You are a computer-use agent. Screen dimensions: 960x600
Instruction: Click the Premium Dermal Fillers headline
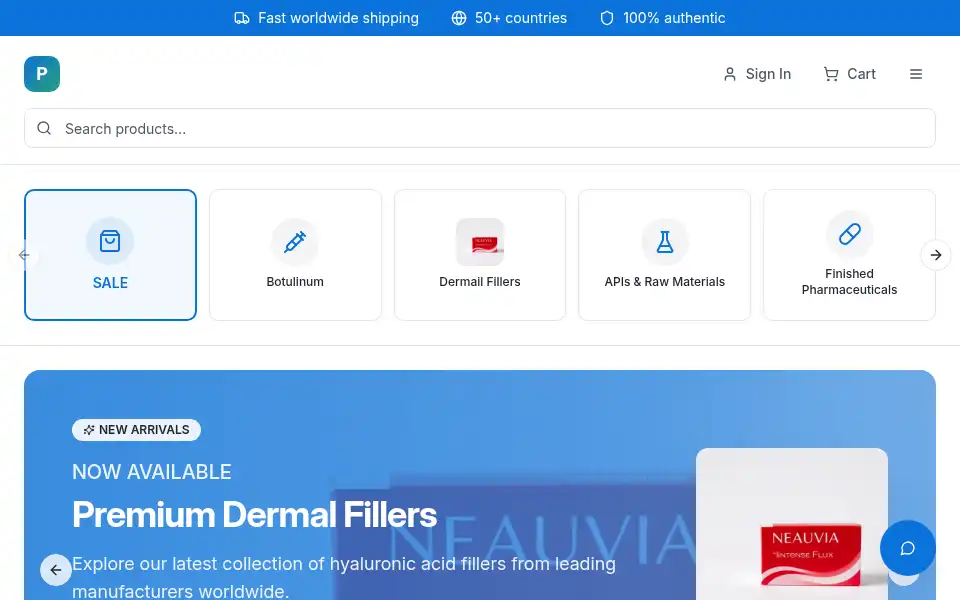254,514
